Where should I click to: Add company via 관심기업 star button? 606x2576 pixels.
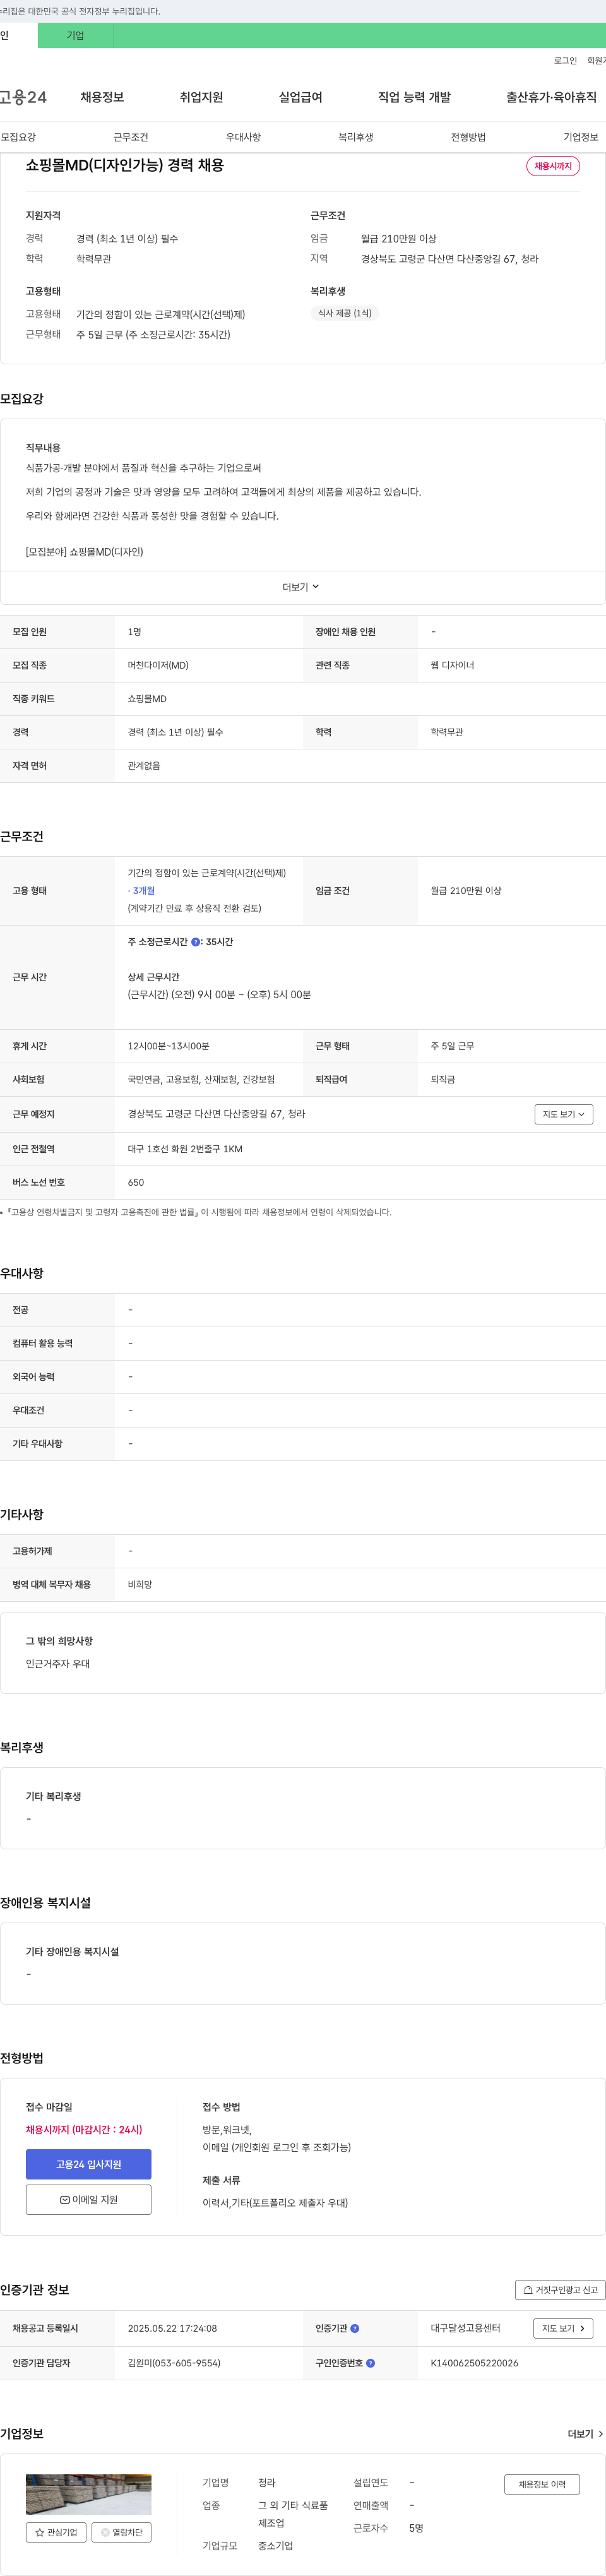click(x=56, y=2533)
